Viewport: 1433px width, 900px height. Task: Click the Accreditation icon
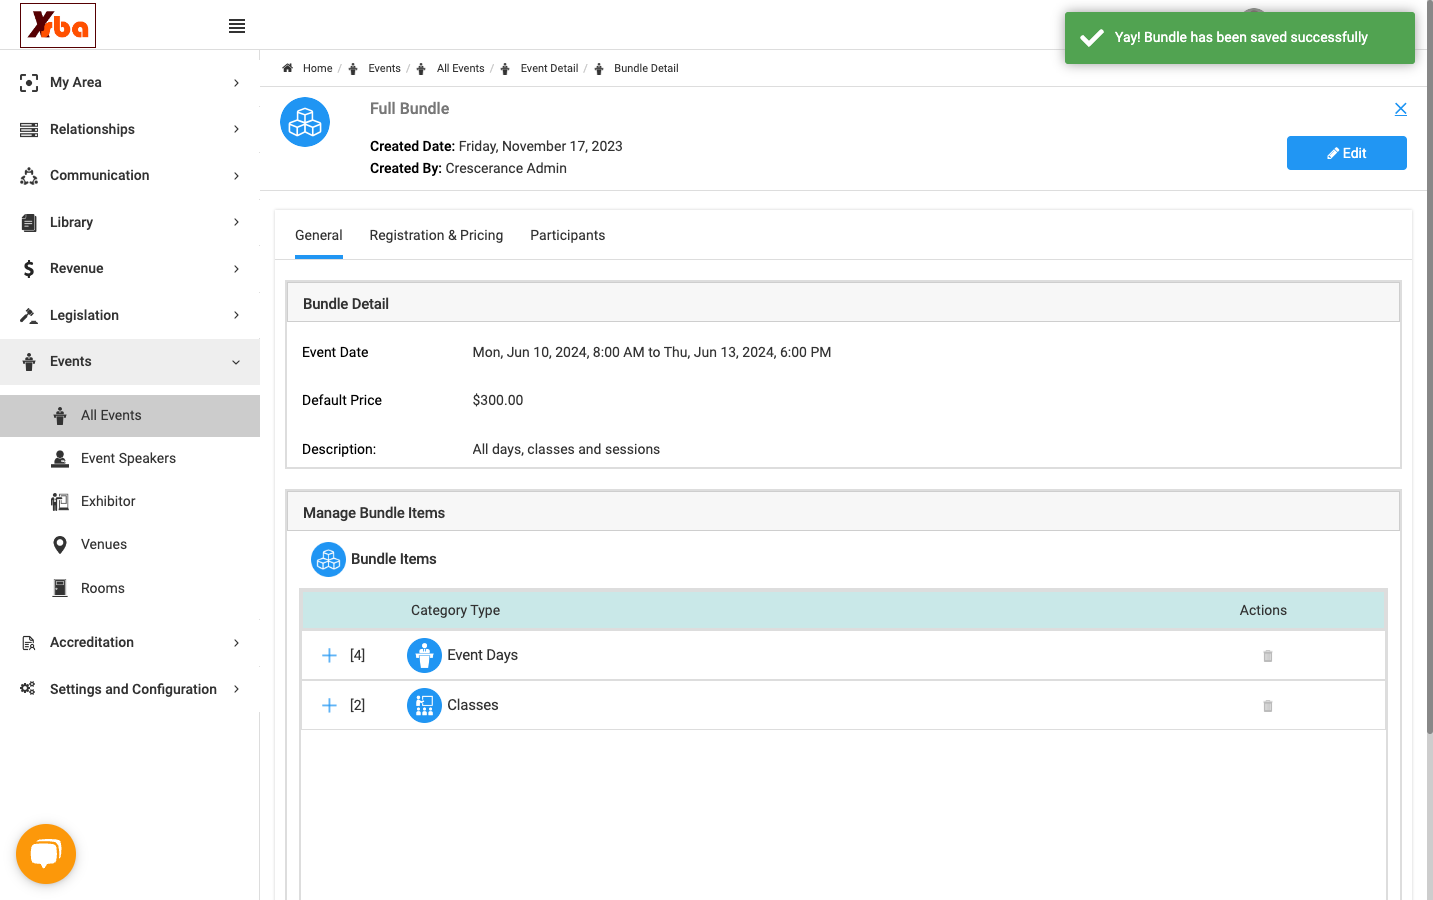[x=29, y=643]
